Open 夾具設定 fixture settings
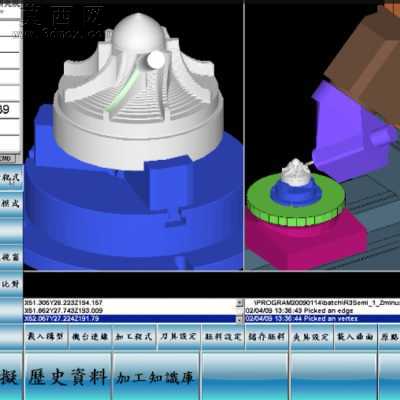 click(311, 337)
